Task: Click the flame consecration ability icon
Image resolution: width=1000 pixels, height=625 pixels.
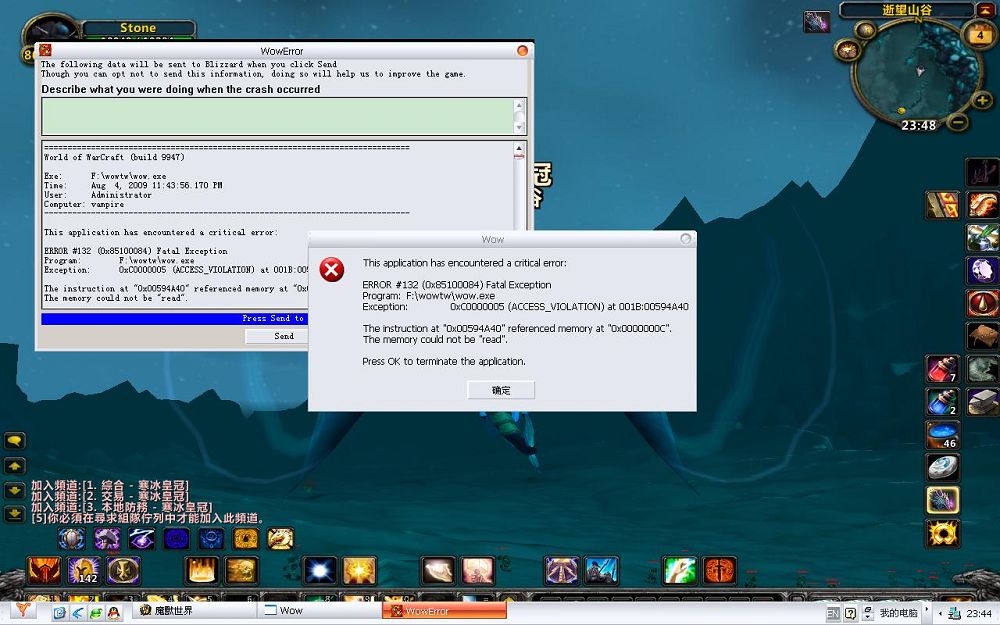Action: coord(202,571)
